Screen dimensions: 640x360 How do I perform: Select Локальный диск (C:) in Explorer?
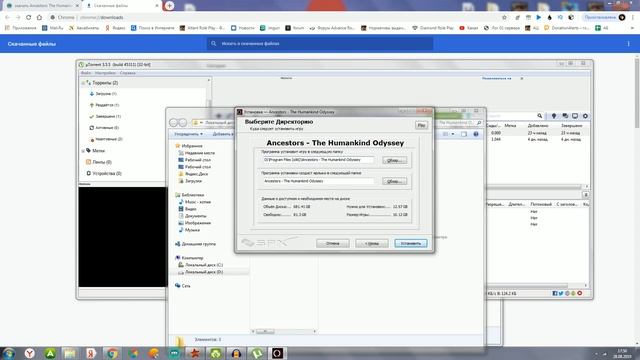pyautogui.click(x=200, y=265)
